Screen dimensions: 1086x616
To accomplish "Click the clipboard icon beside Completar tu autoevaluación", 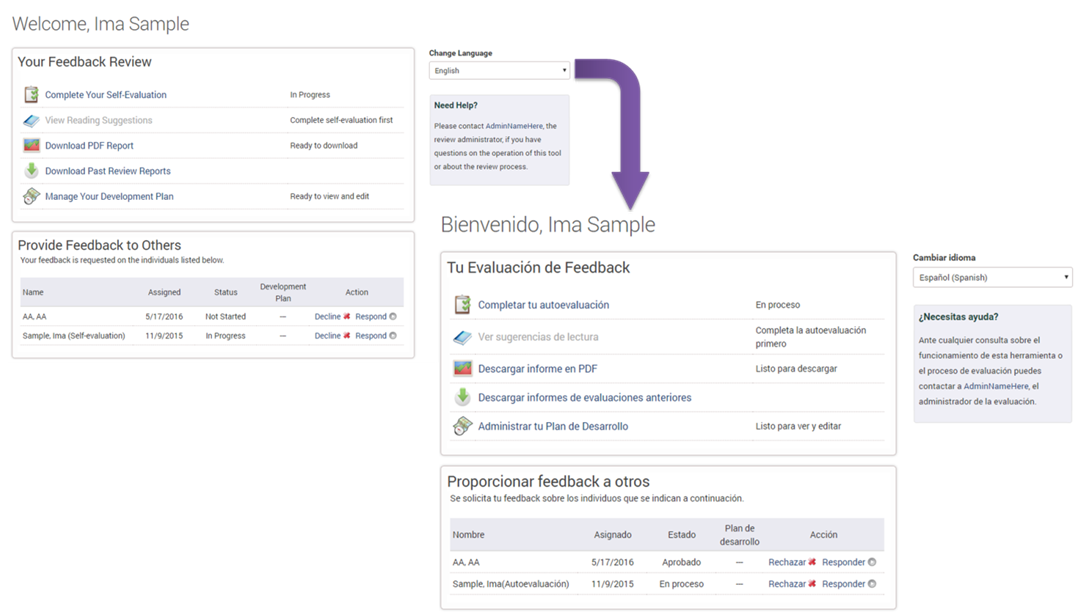I will pyautogui.click(x=462, y=305).
